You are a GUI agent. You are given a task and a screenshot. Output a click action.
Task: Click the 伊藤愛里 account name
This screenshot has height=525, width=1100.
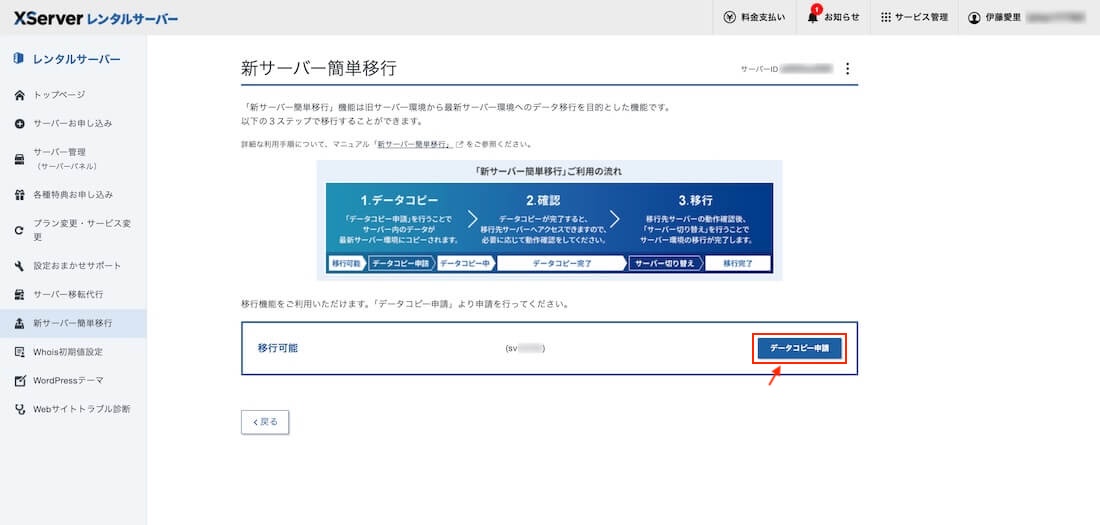(1003, 18)
